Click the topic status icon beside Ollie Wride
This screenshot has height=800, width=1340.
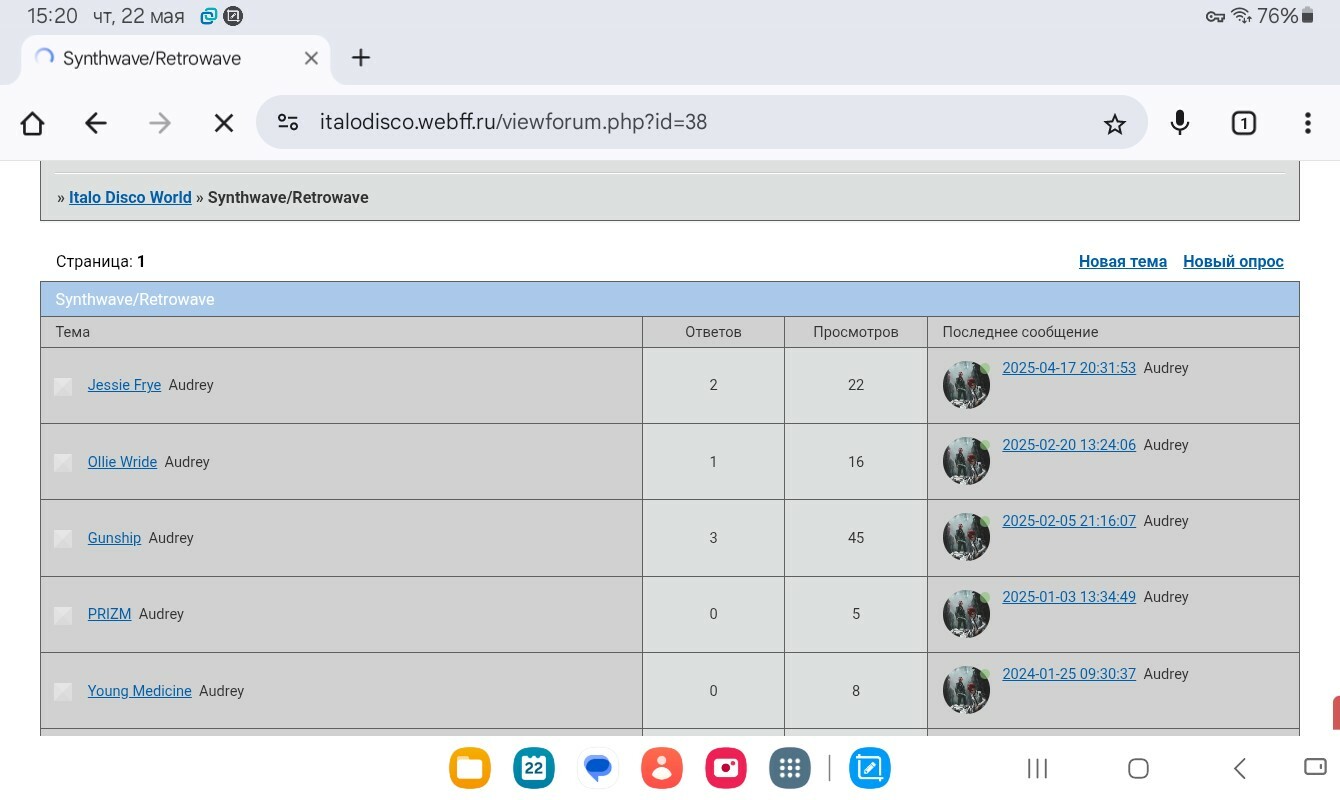click(x=63, y=463)
